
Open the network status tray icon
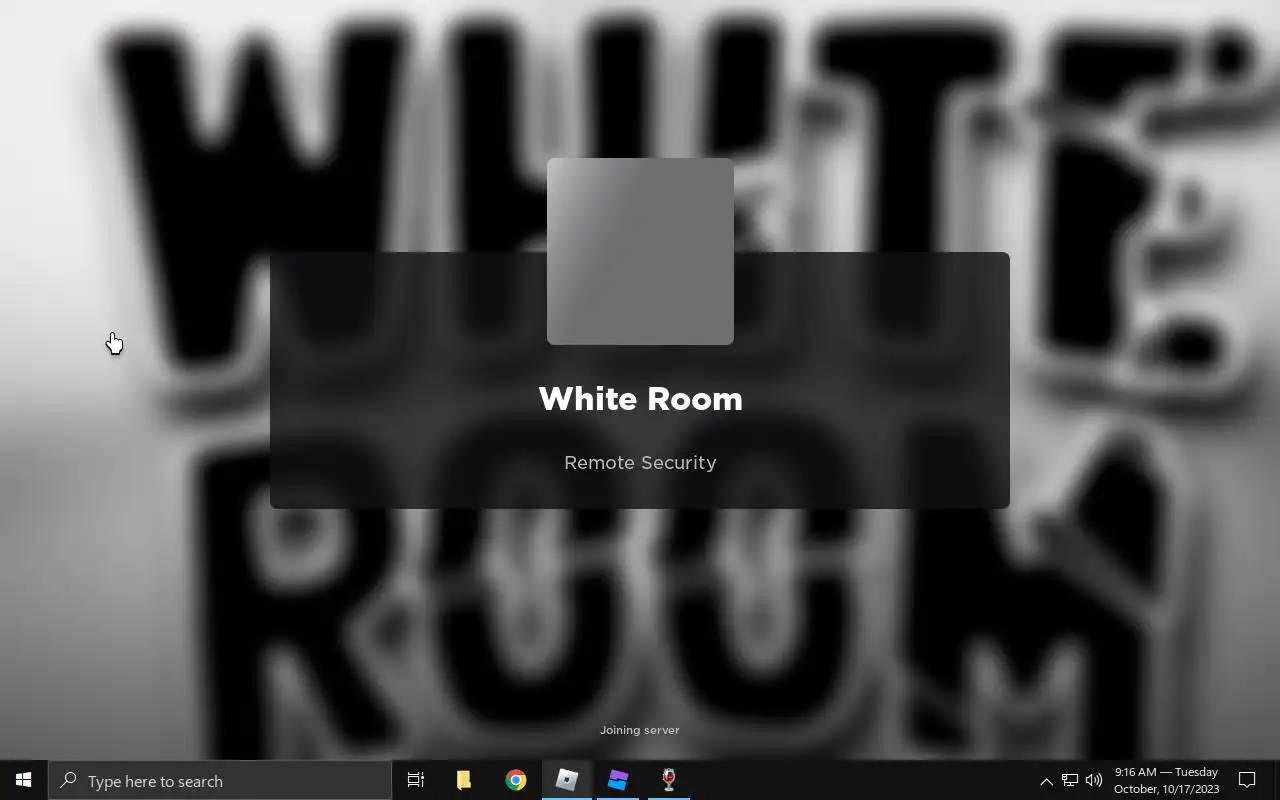tap(1070, 780)
